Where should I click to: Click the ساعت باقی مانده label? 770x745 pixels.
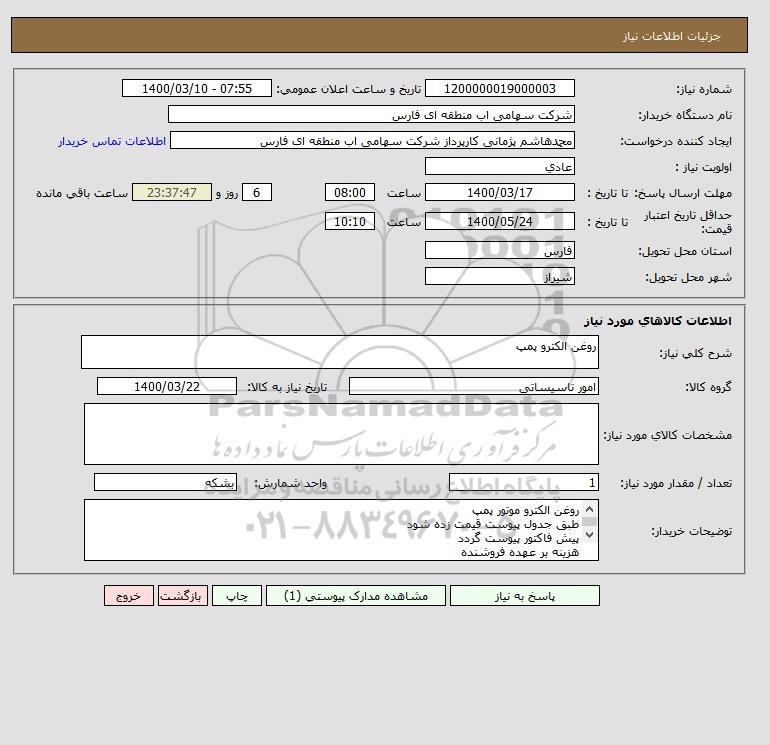pyautogui.click(x=82, y=193)
